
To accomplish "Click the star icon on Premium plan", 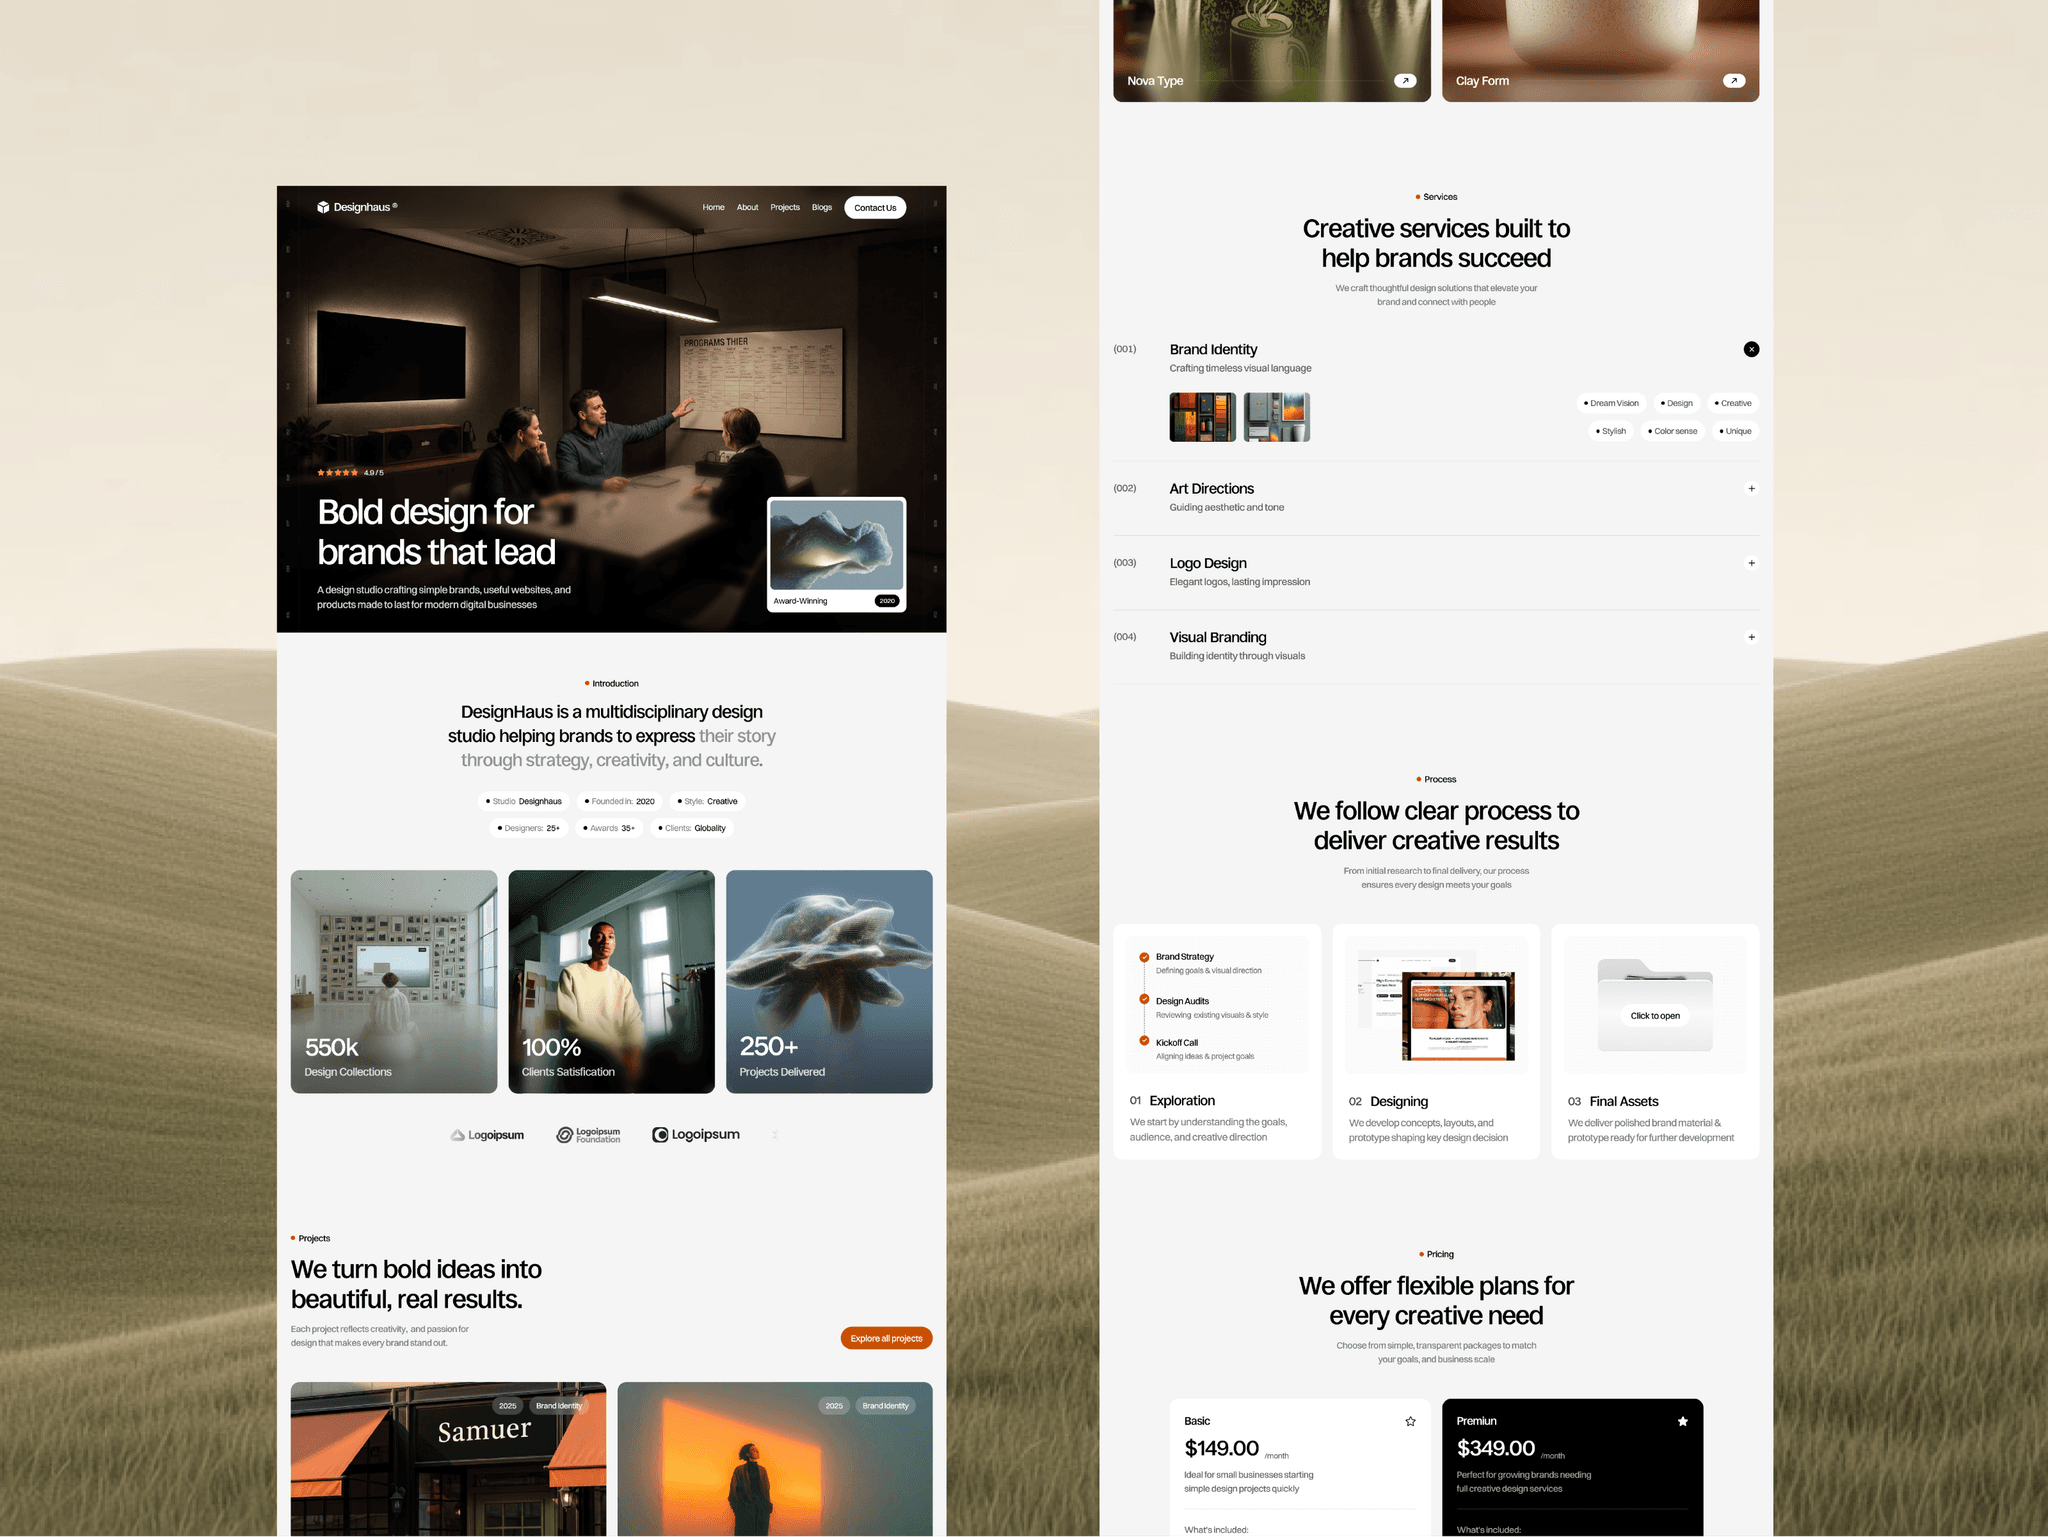I will coord(1682,1421).
